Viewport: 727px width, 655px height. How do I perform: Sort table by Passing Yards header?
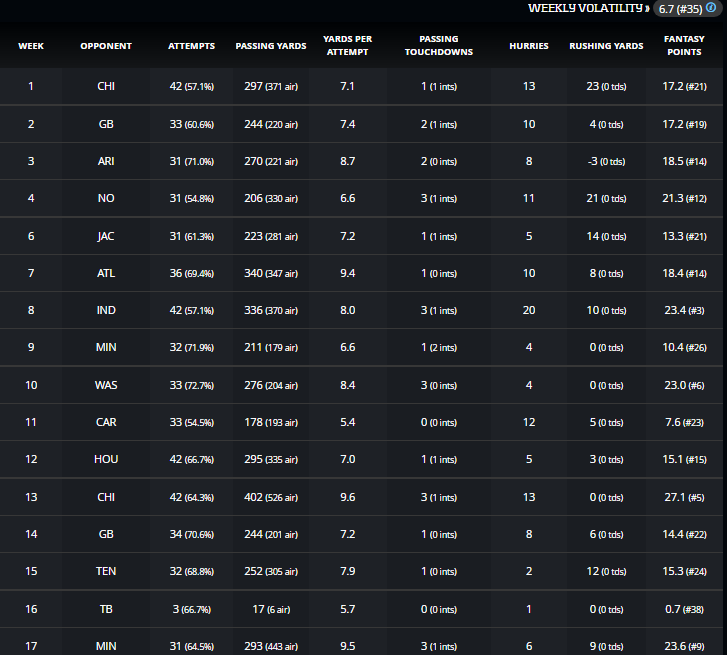point(271,46)
